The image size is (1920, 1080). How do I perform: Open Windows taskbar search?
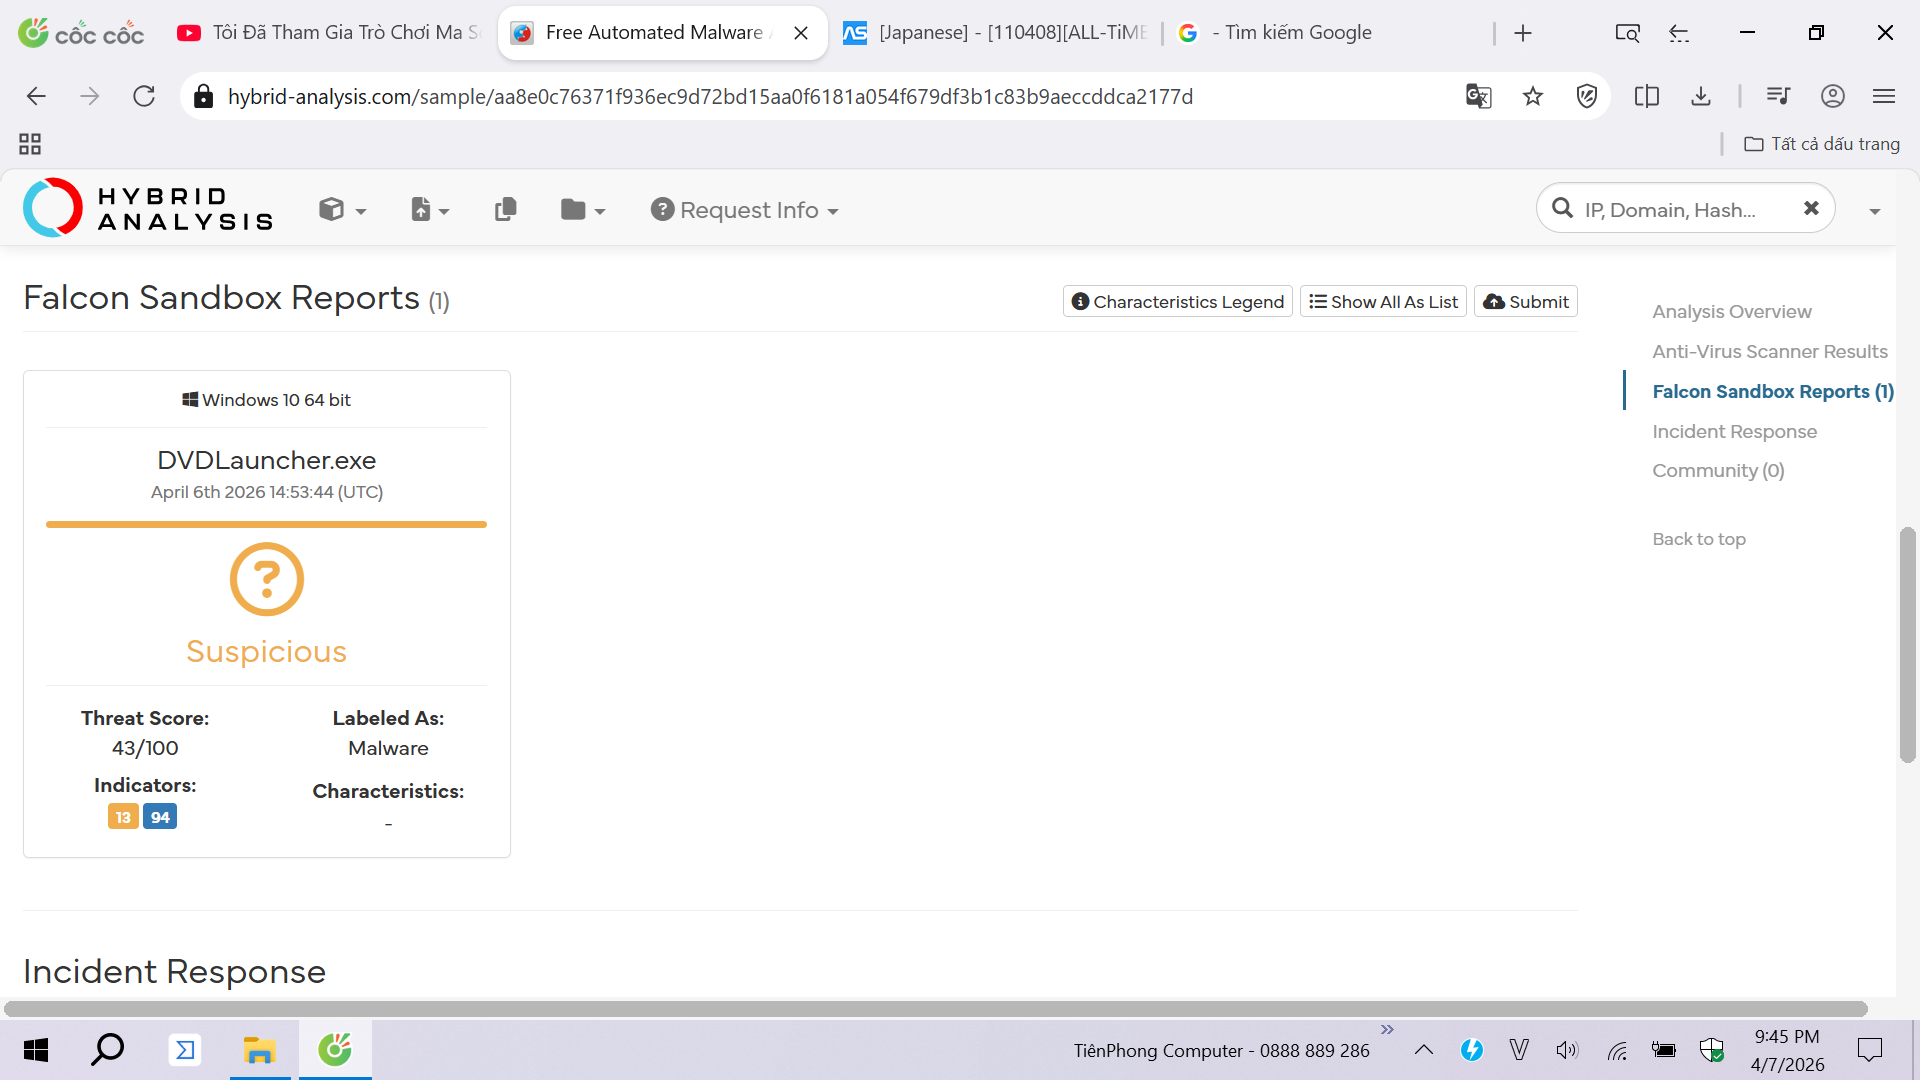[107, 1050]
